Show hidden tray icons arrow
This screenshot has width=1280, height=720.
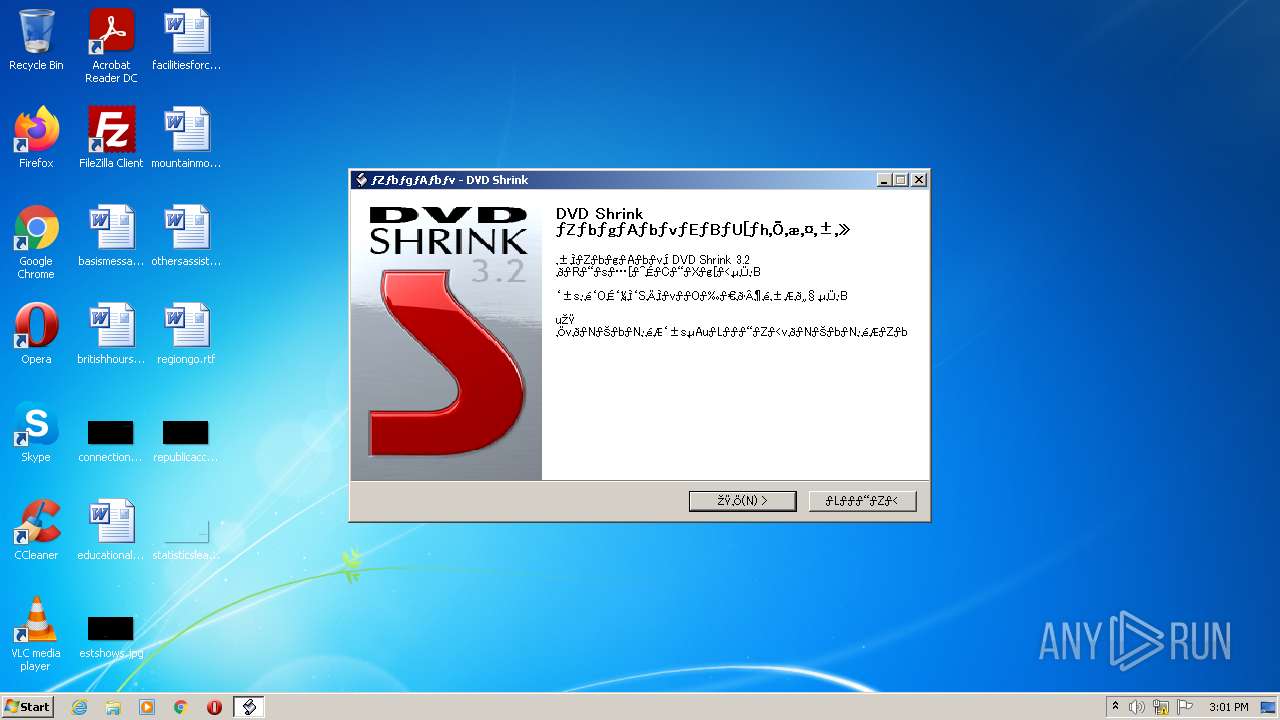(1115, 707)
